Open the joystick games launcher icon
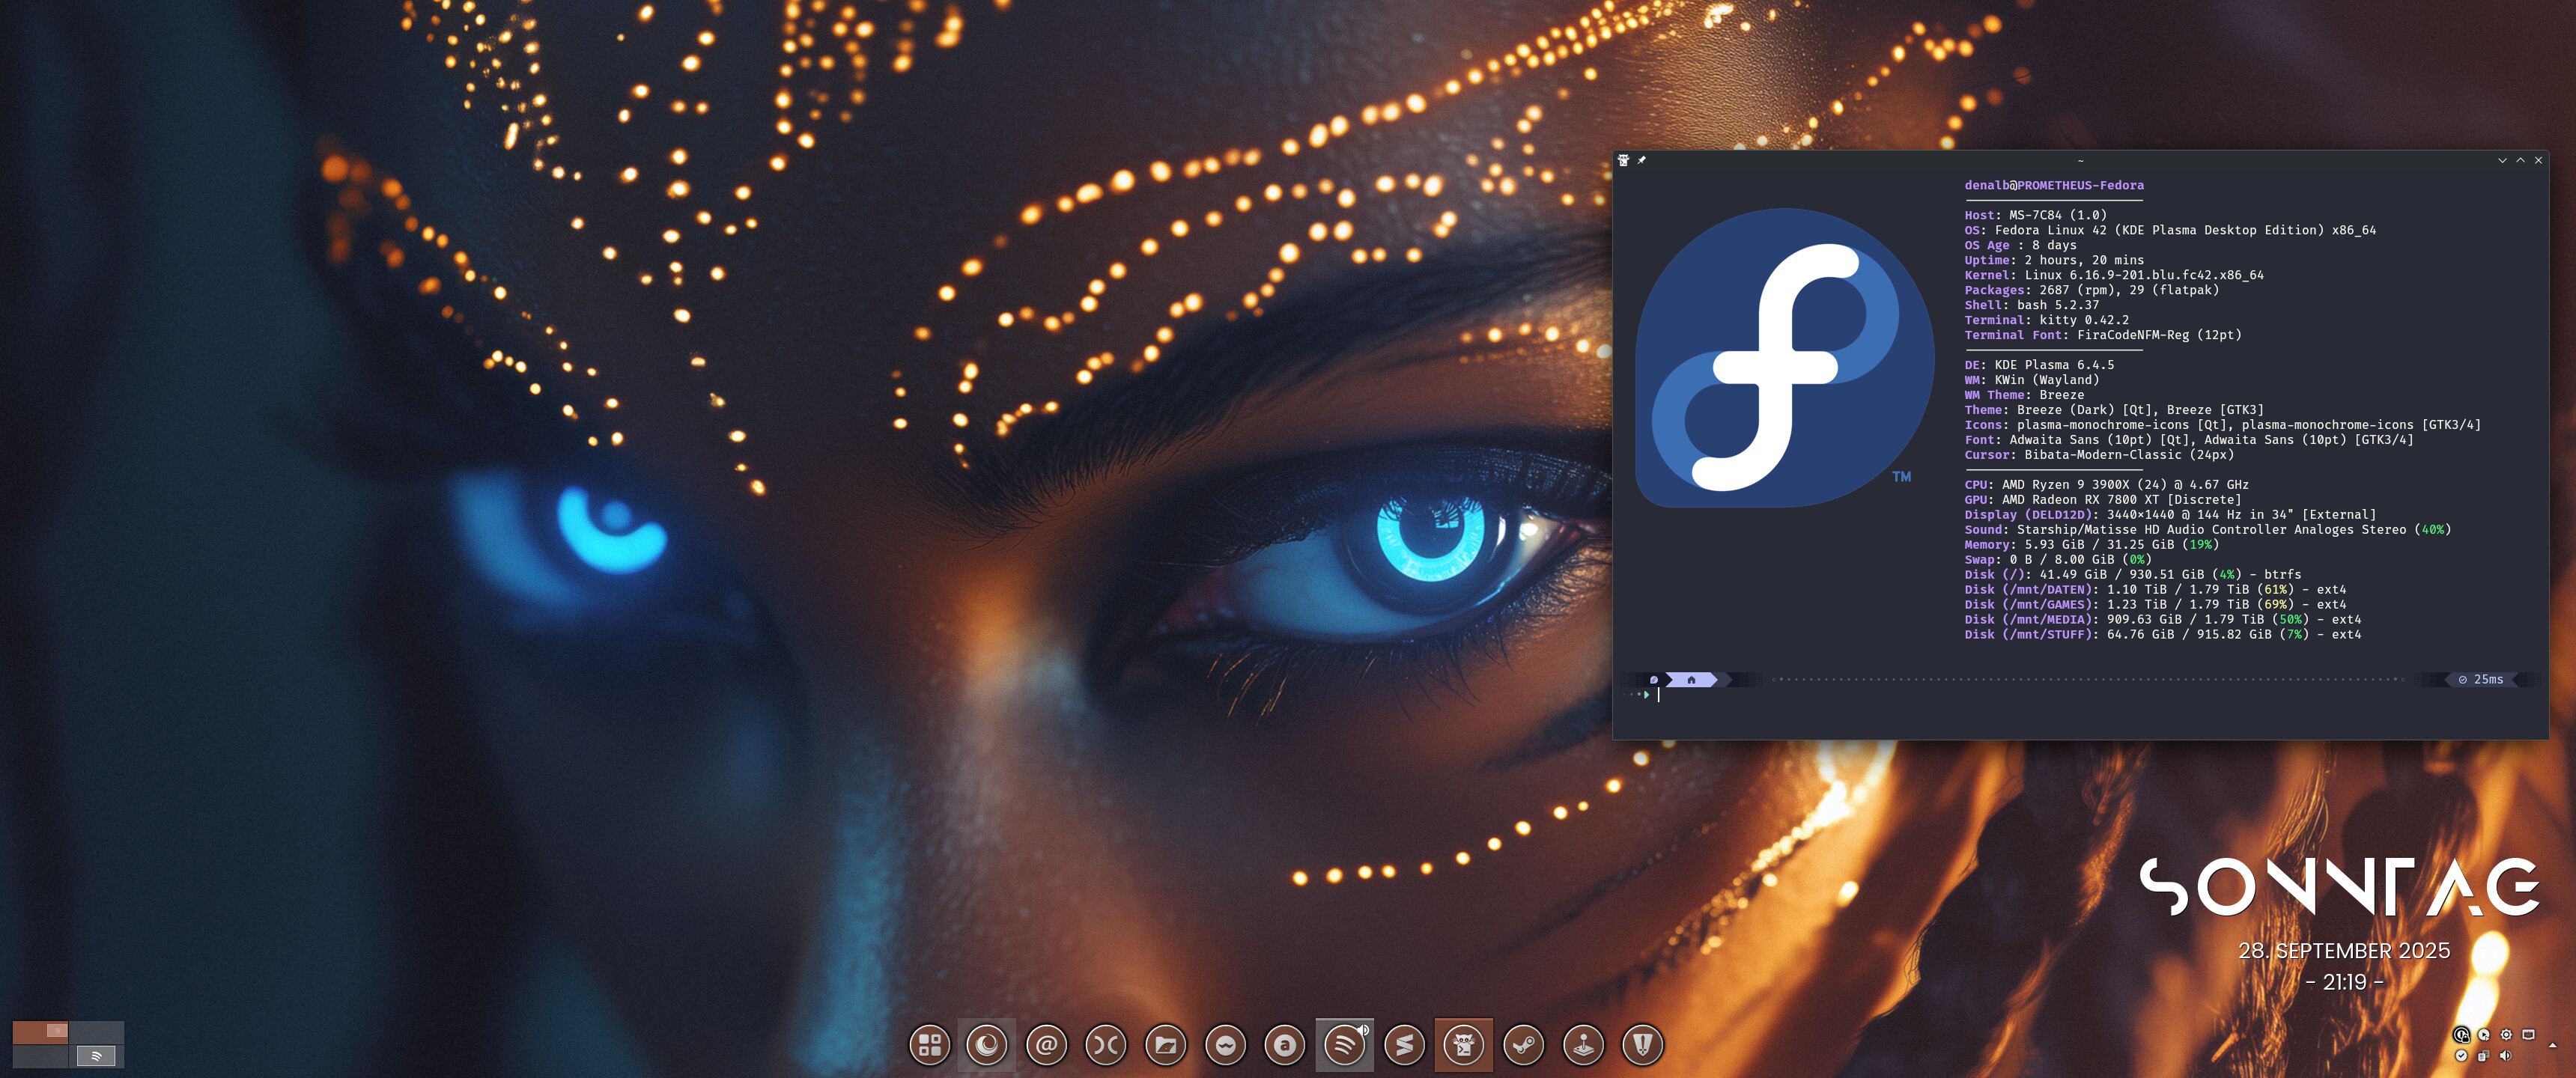This screenshot has height=1078, width=2576. click(x=1583, y=1045)
